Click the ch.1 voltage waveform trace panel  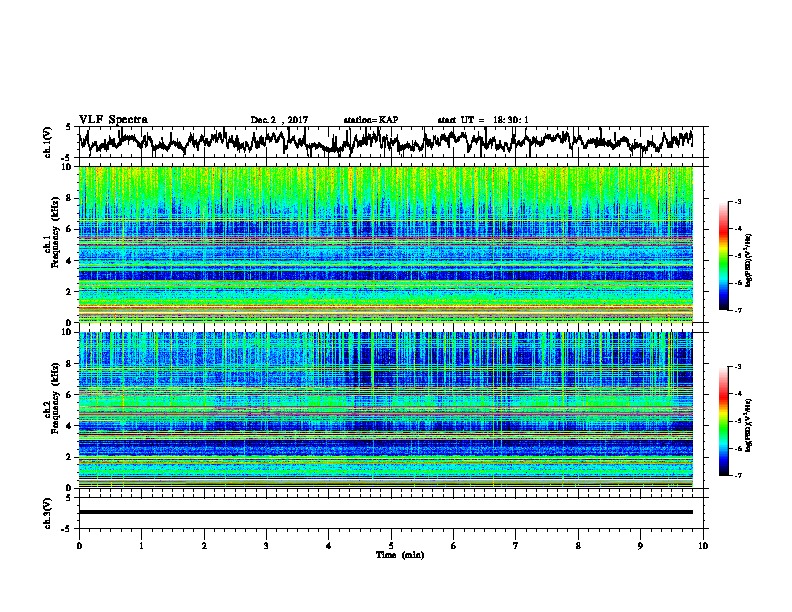point(390,142)
